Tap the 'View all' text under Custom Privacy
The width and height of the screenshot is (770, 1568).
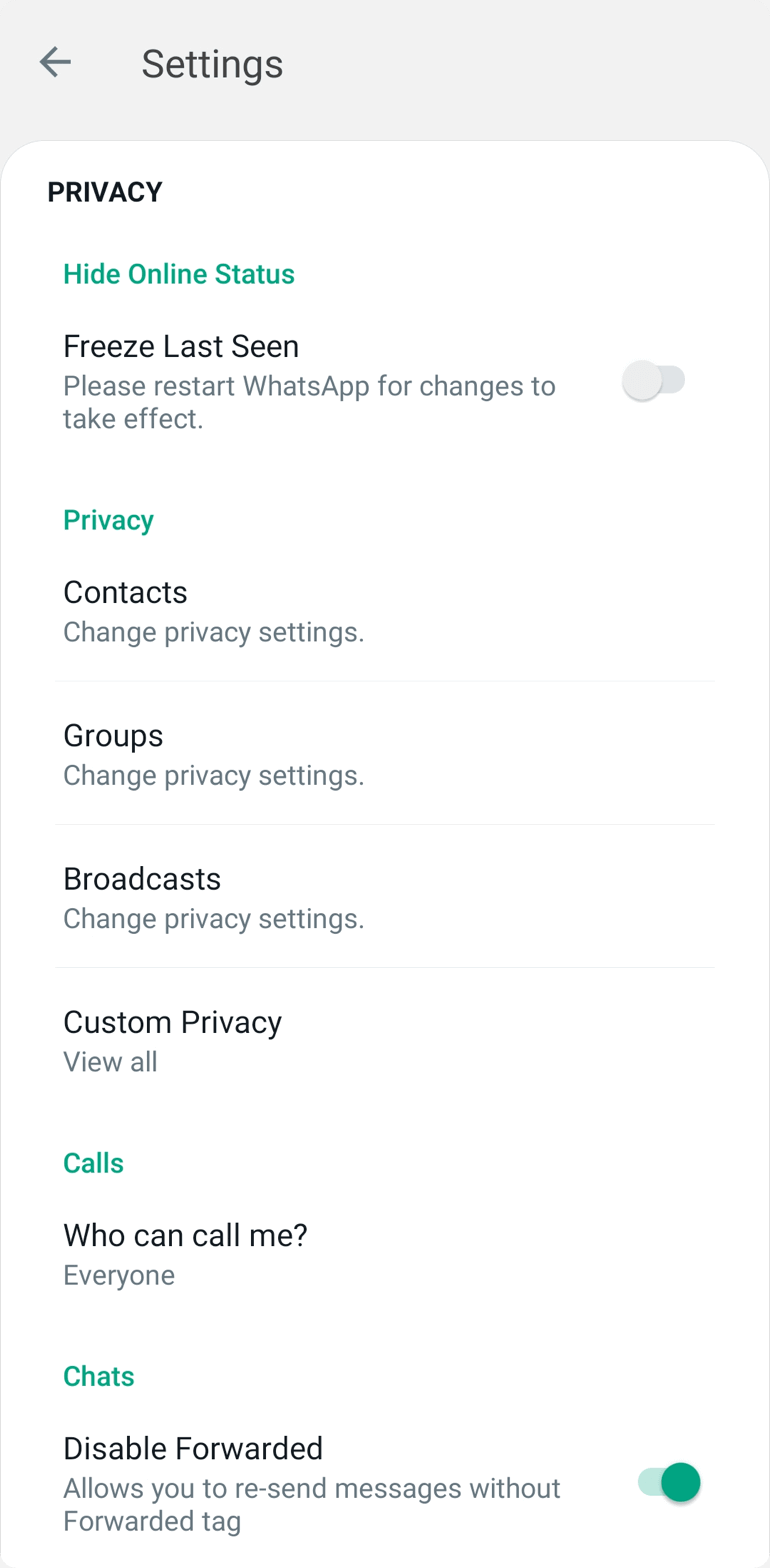[x=110, y=1062]
